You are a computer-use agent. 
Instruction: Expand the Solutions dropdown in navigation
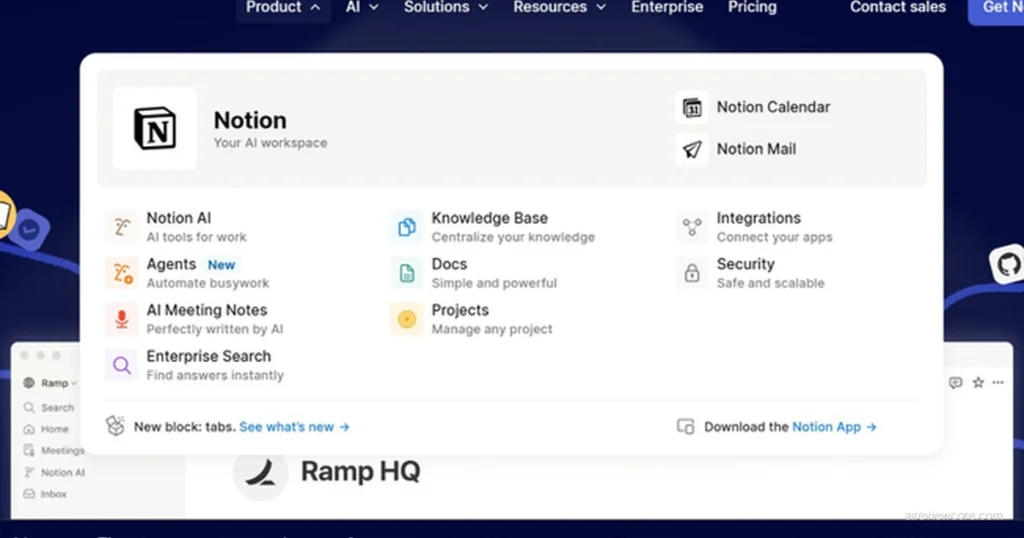(446, 7)
